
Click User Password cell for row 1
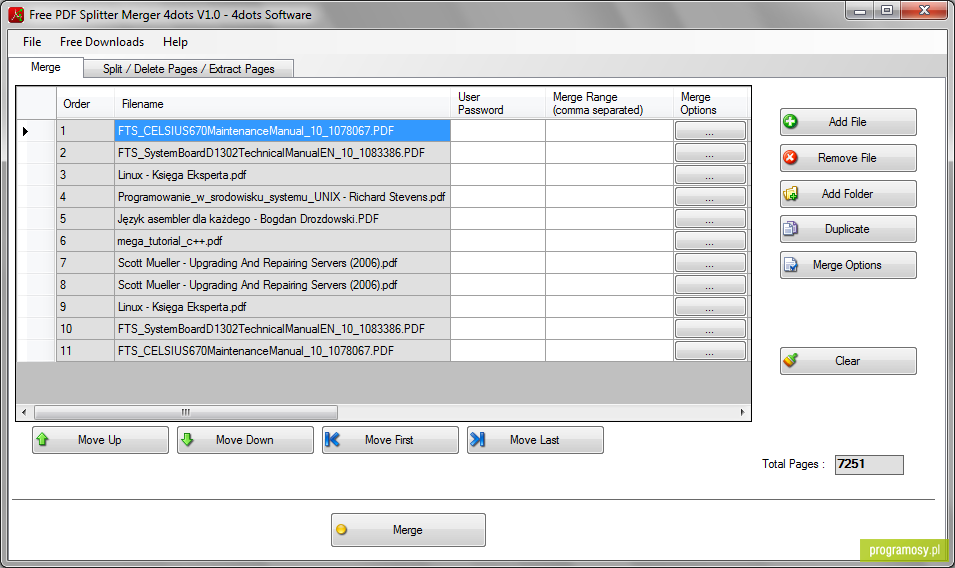coord(498,130)
